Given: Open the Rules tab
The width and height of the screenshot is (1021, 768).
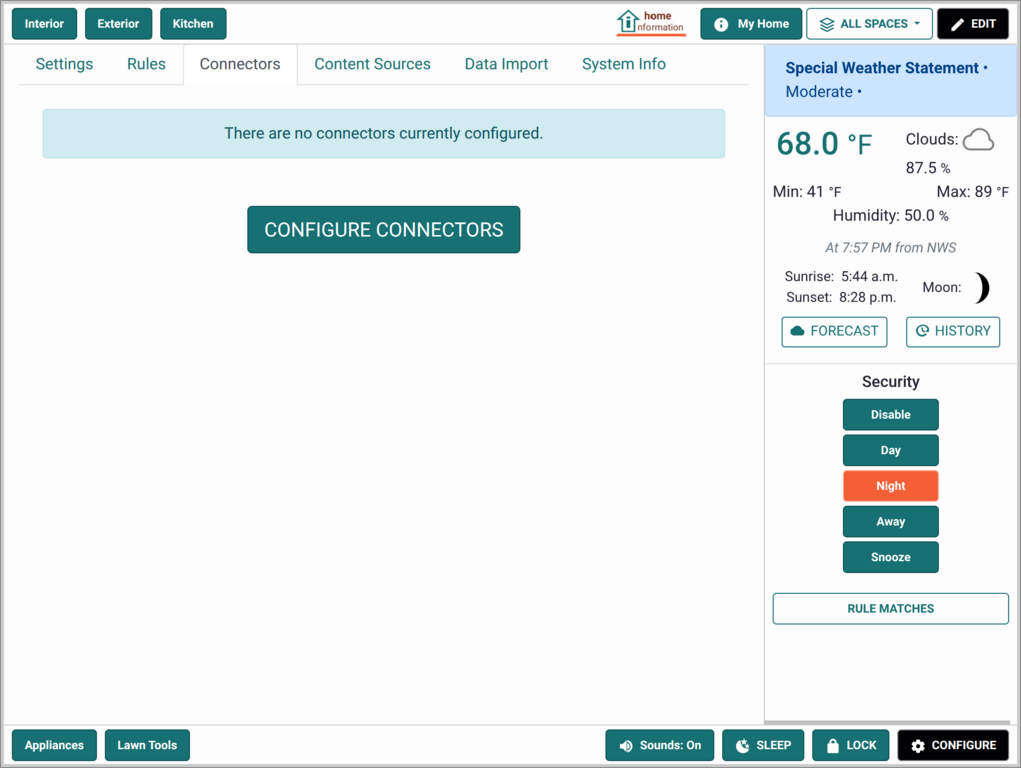Looking at the screenshot, I should [x=147, y=64].
